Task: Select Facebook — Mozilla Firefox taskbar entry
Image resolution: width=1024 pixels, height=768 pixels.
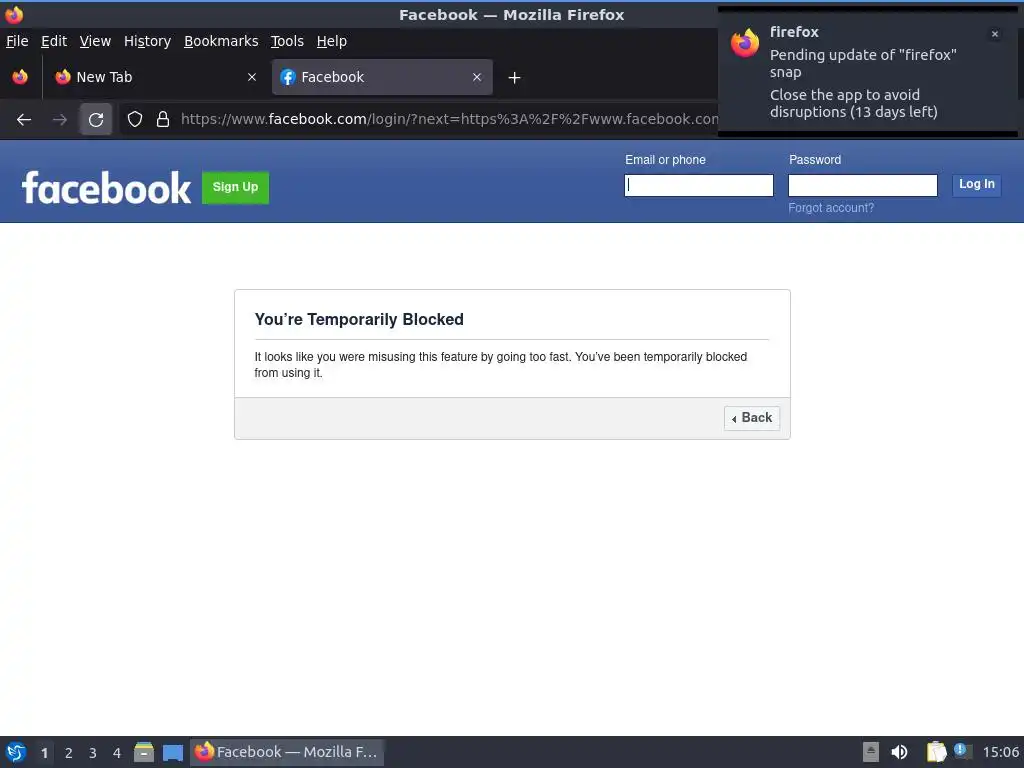Action: click(287, 752)
